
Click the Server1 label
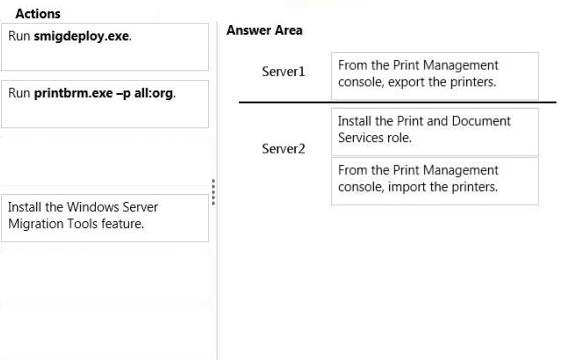[x=283, y=71]
